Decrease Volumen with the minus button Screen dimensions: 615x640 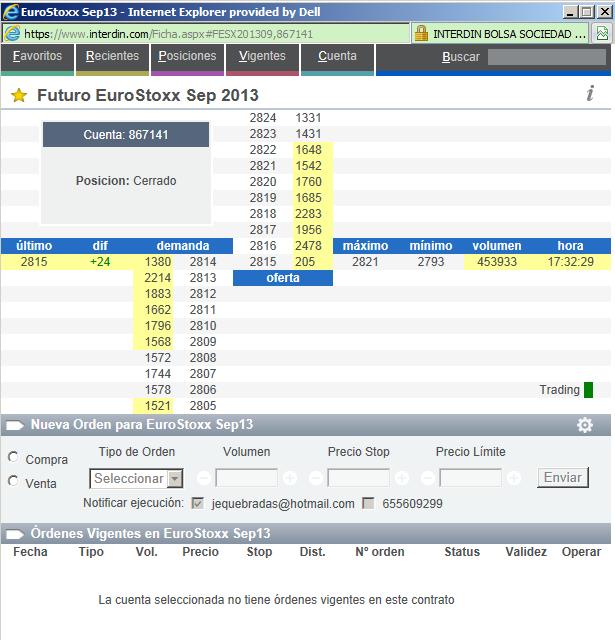click(204, 478)
